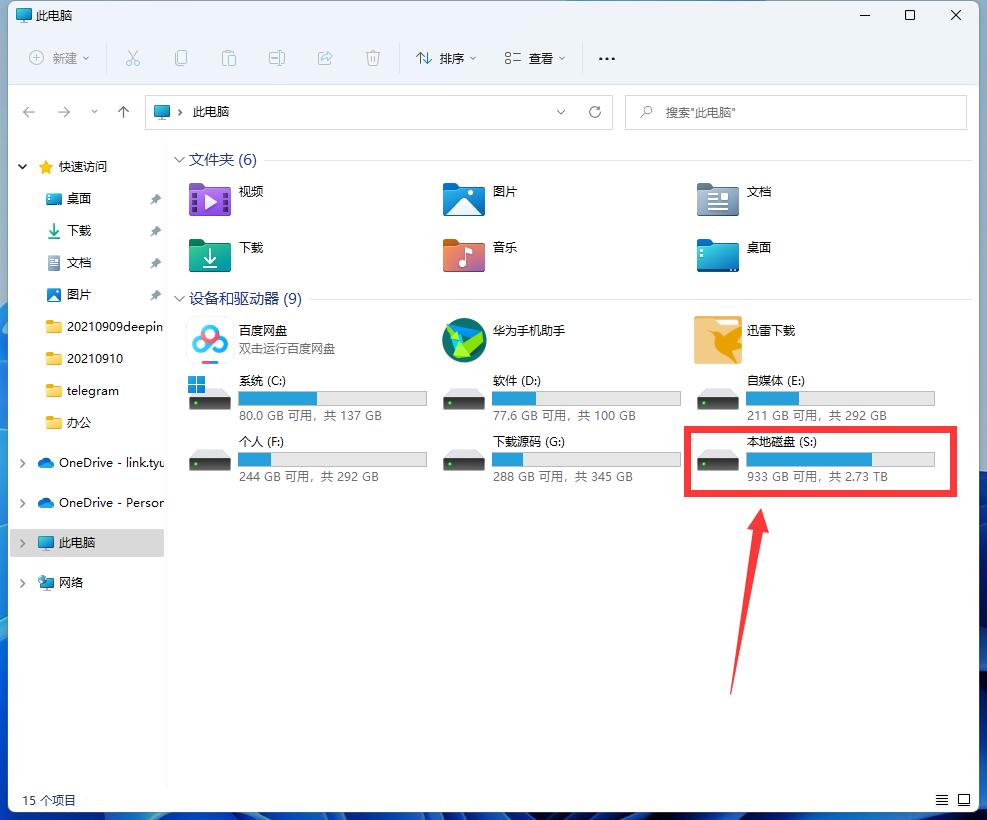Open the Sort (排序) dropdown menu
The height and width of the screenshot is (820, 987).
pos(446,58)
